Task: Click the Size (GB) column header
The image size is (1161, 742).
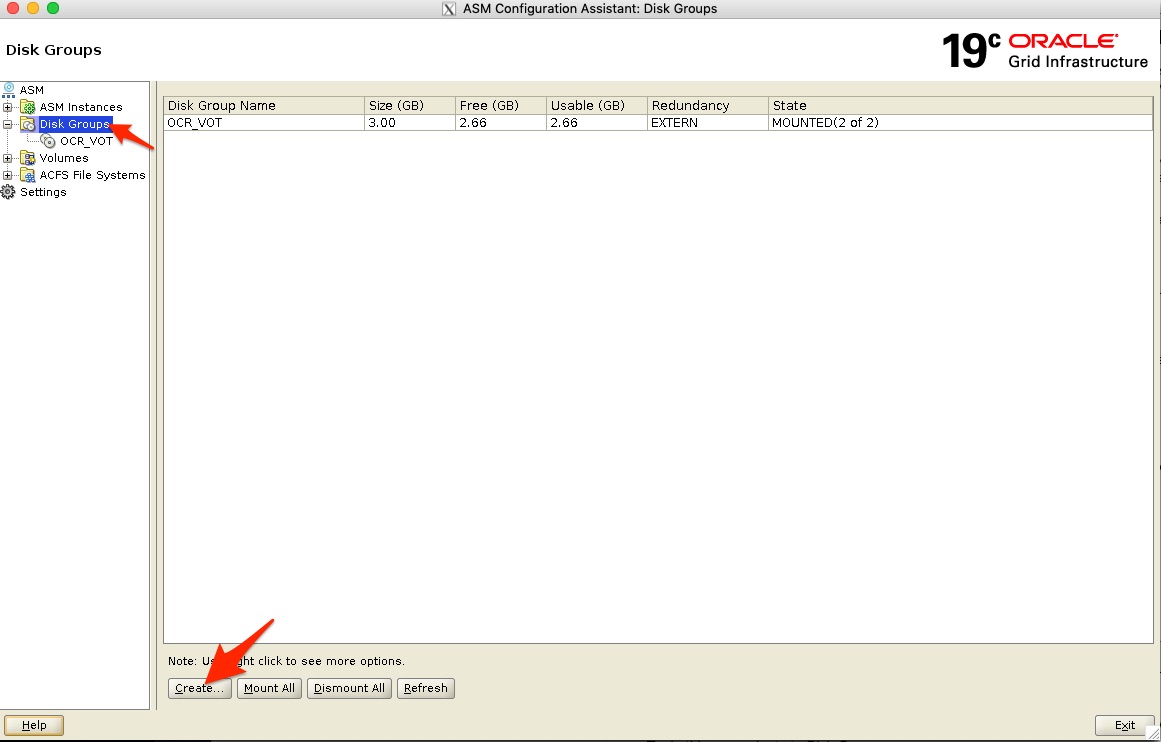Action: 410,105
